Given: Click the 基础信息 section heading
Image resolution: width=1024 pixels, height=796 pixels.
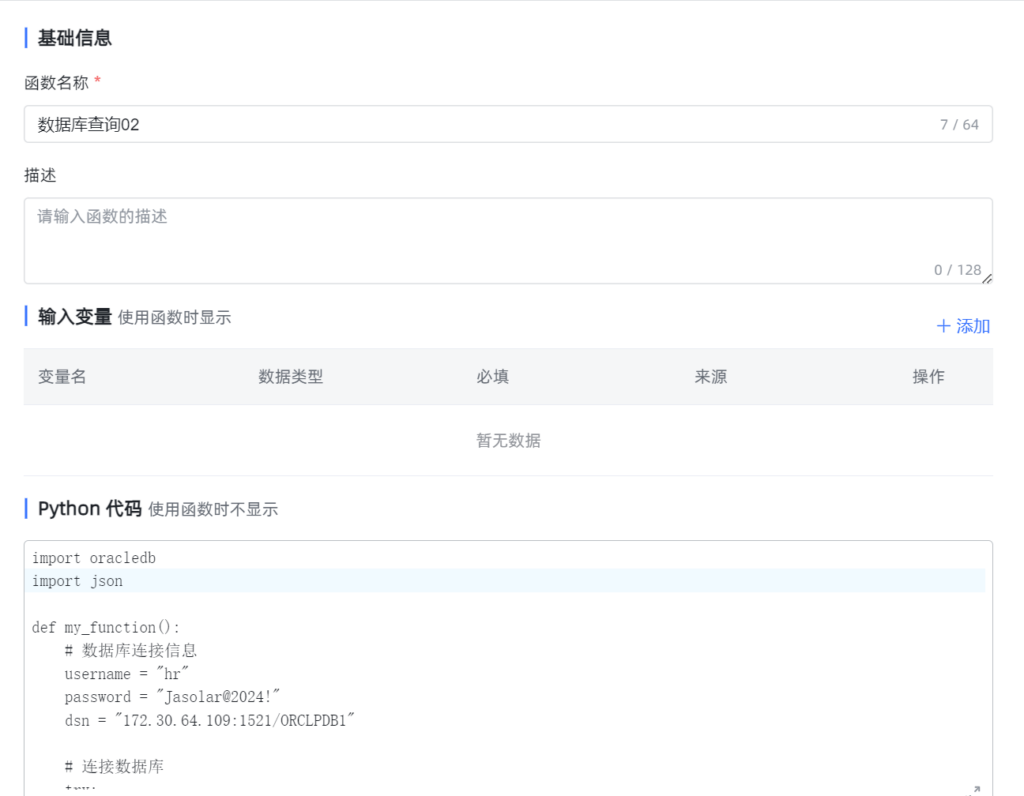Looking at the screenshot, I should pyautogui.click(x=74, y=38).
